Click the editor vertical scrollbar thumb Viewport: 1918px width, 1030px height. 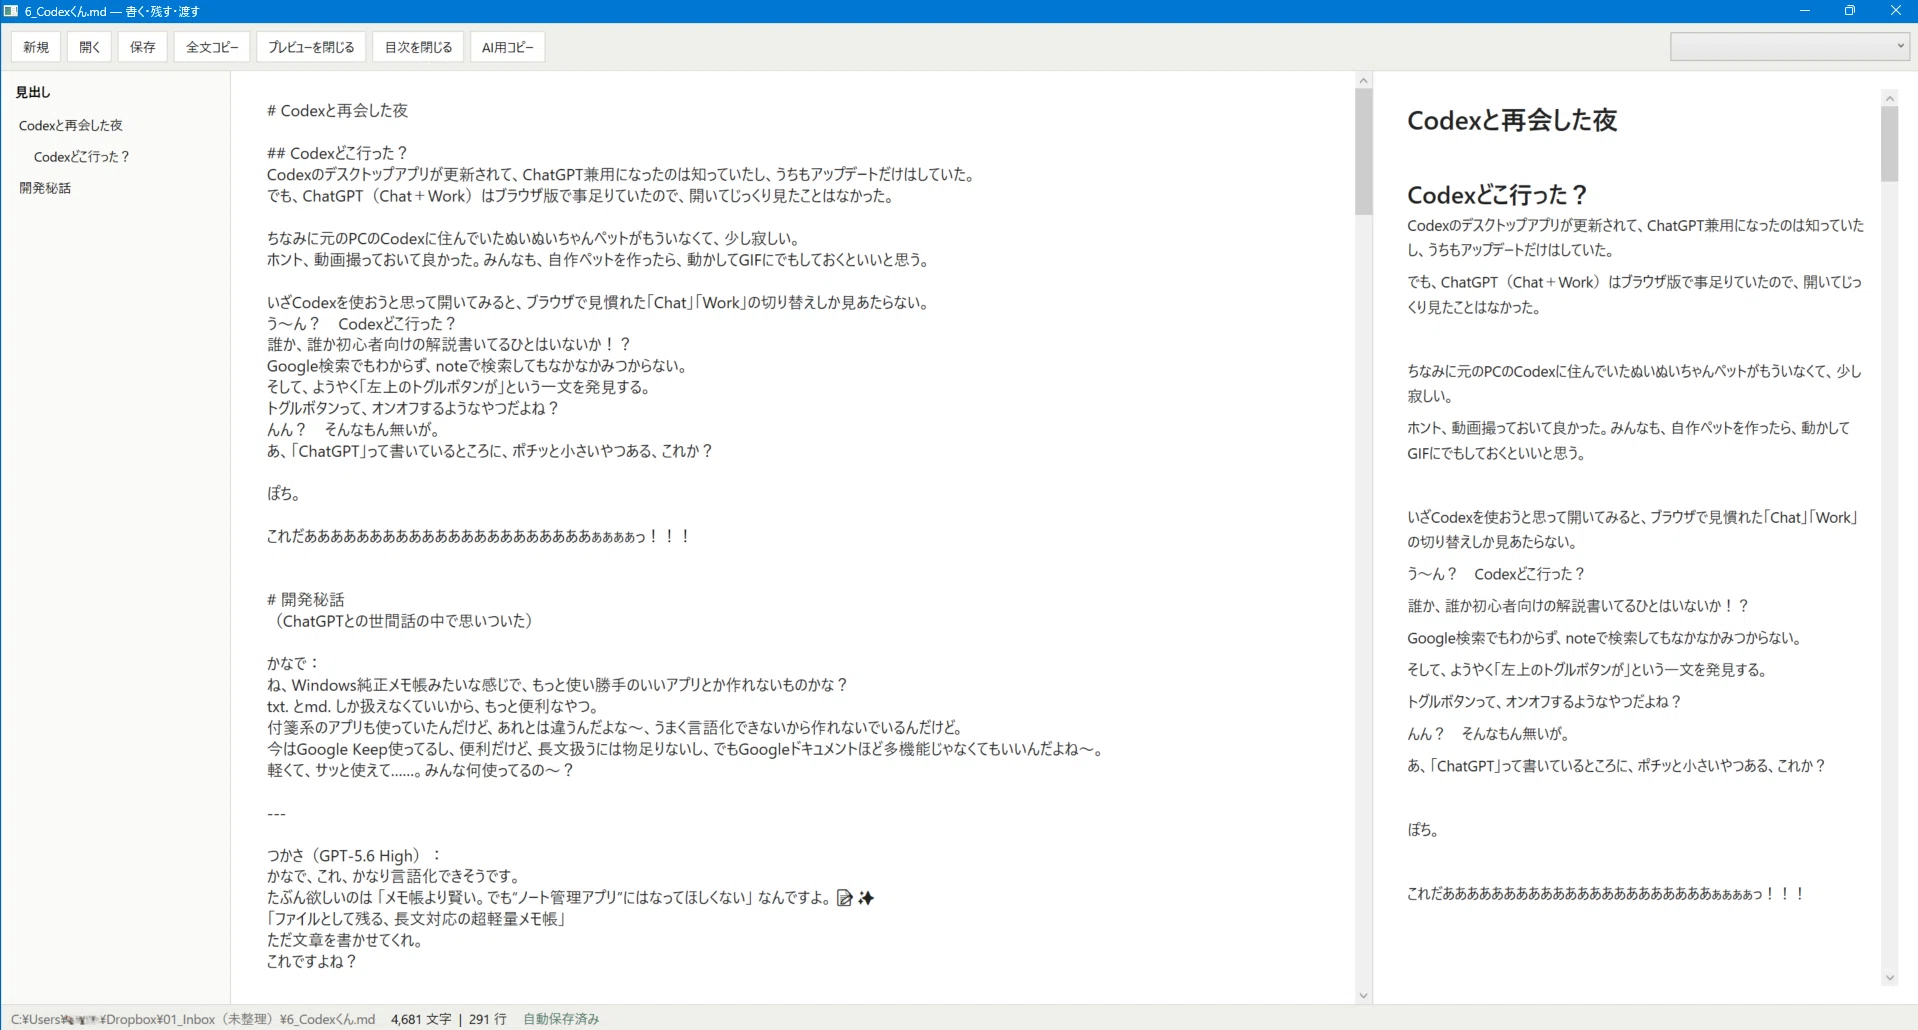1363,151
